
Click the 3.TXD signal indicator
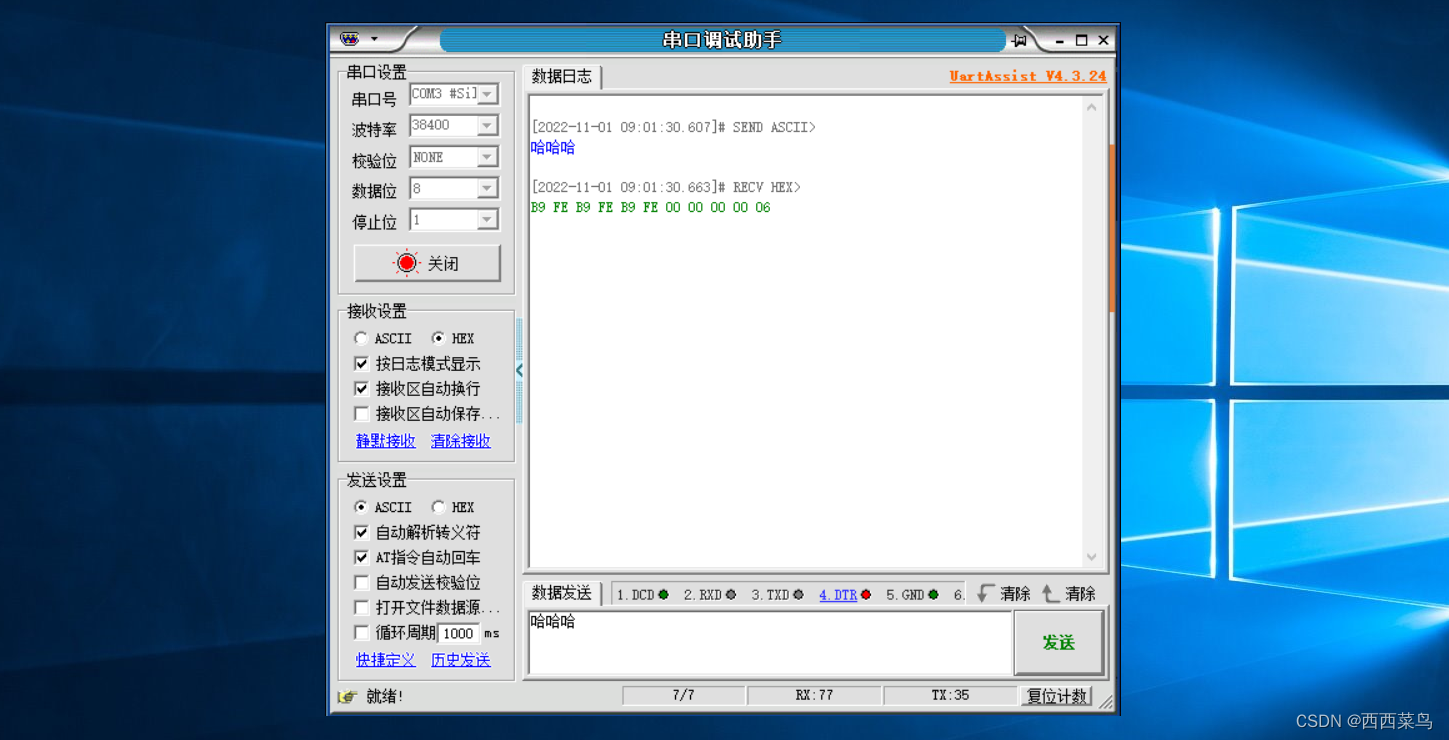point(777,594)
